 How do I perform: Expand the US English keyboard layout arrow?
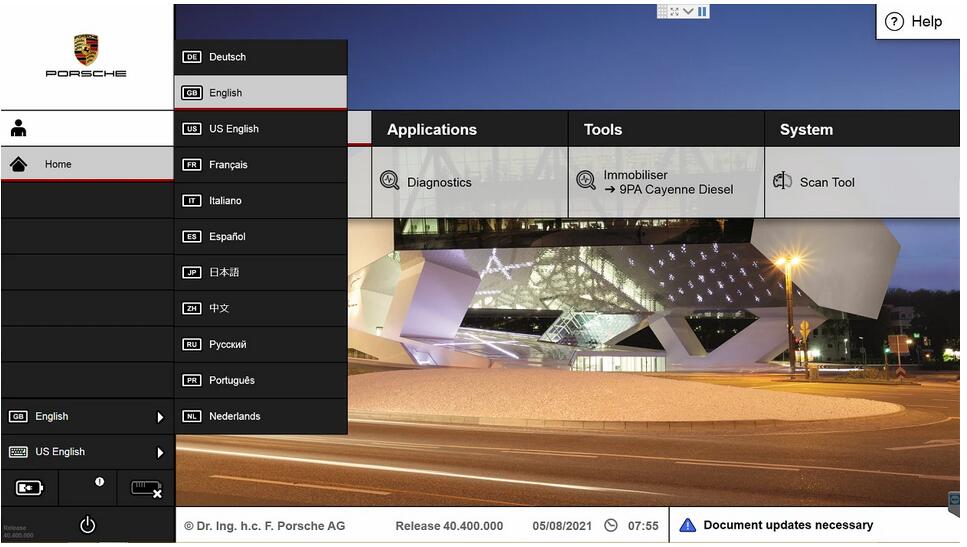pyautogui.click(x=160, y=453)
